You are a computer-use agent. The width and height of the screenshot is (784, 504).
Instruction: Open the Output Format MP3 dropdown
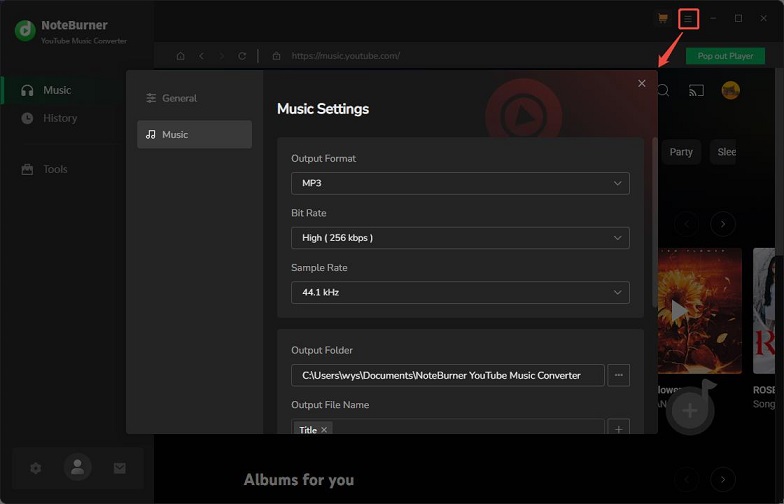pyautogui.click(x=460, y=184)
